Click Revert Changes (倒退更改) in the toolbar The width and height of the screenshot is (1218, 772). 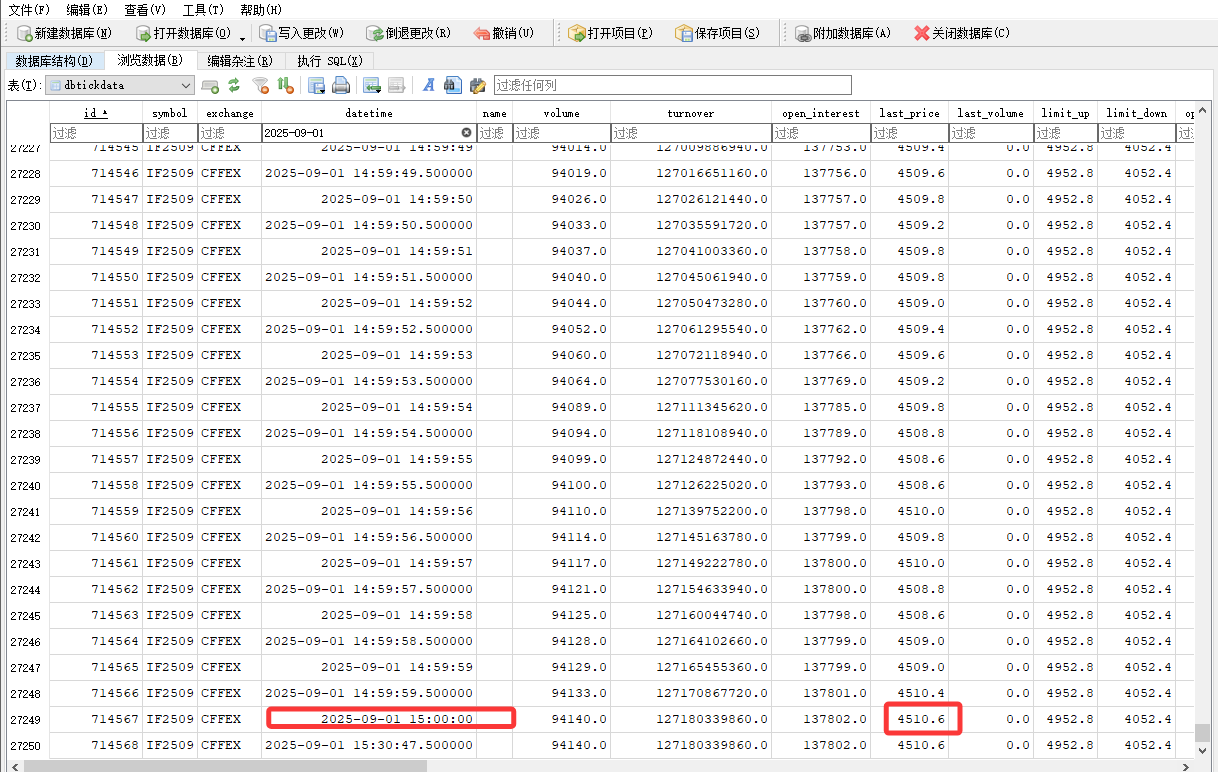coord(408,33)
